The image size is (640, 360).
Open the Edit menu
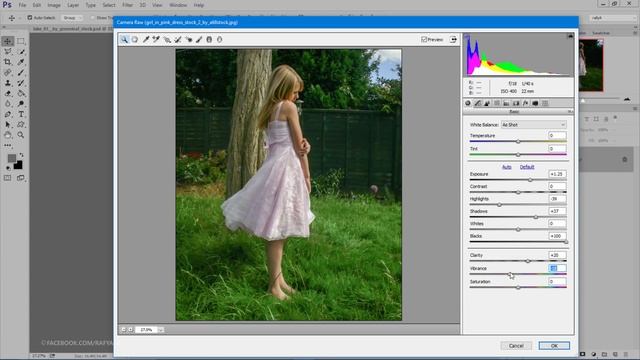37,5
